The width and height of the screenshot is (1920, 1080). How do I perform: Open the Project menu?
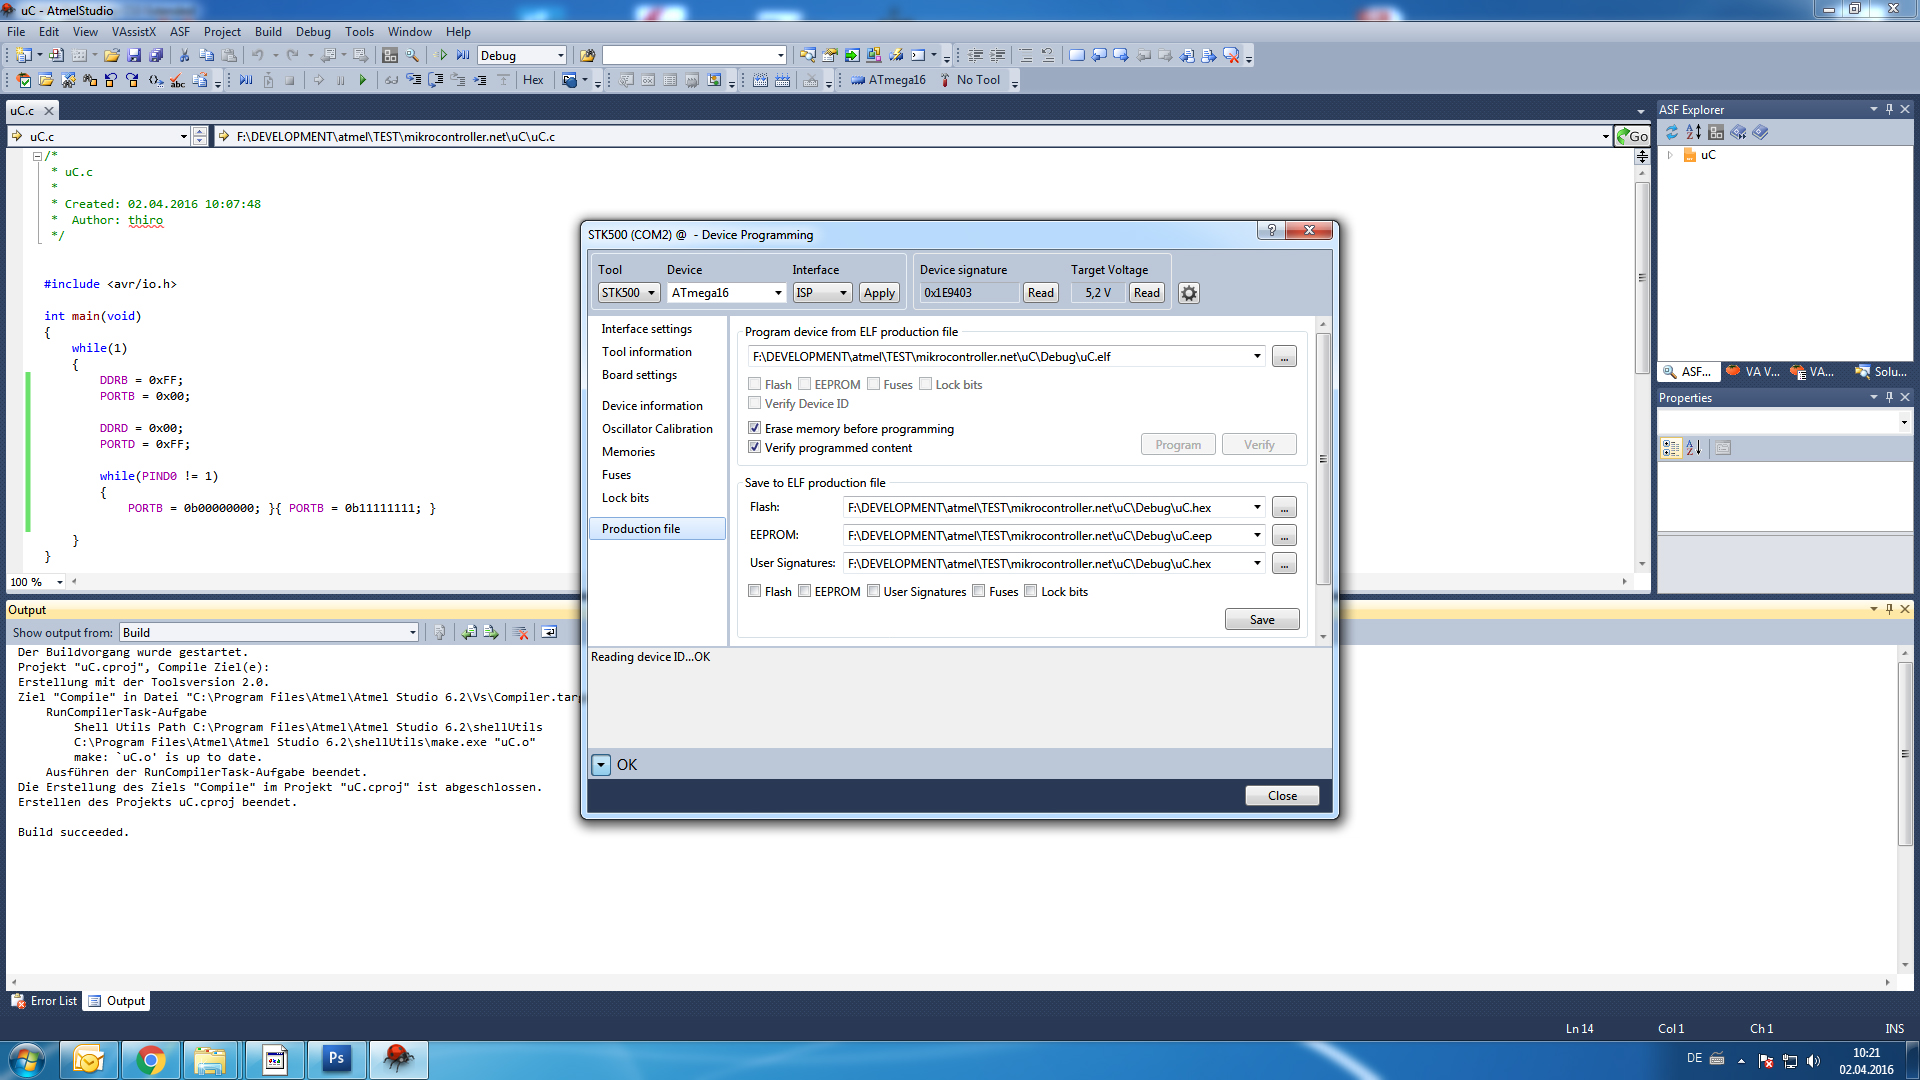pos(222,32)
